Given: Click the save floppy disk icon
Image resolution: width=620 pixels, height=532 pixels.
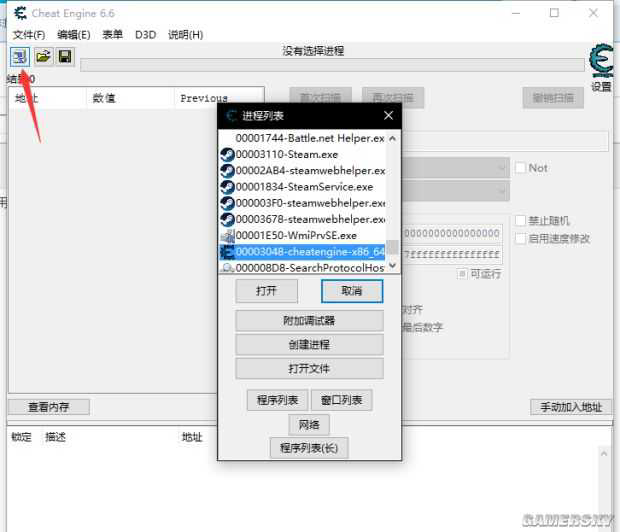Looking at the screenshot, I should 64,57.
